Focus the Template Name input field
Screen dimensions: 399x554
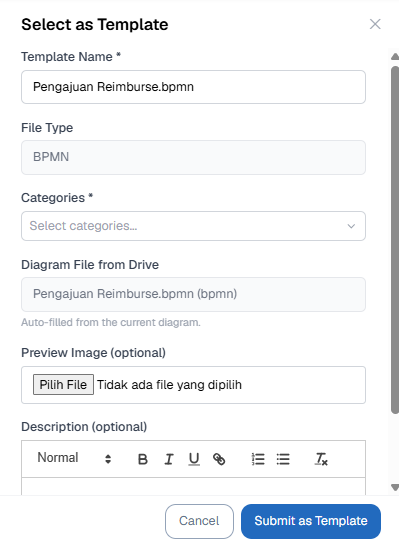(x=193, y=87)
